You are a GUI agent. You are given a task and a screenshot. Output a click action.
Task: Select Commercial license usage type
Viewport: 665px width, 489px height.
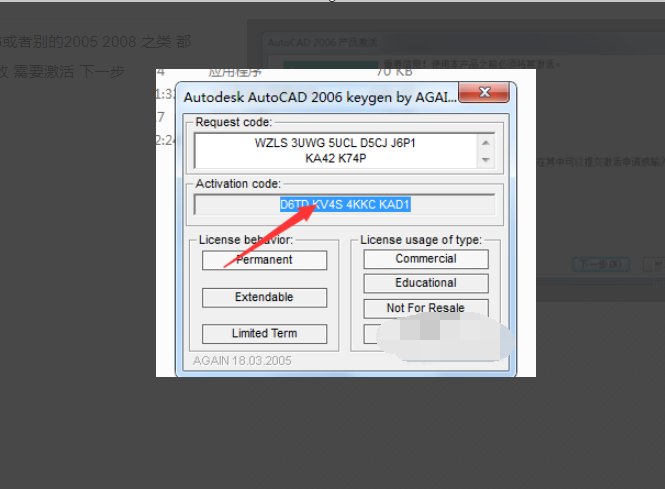pyautogui.click(x=426, y=259)
